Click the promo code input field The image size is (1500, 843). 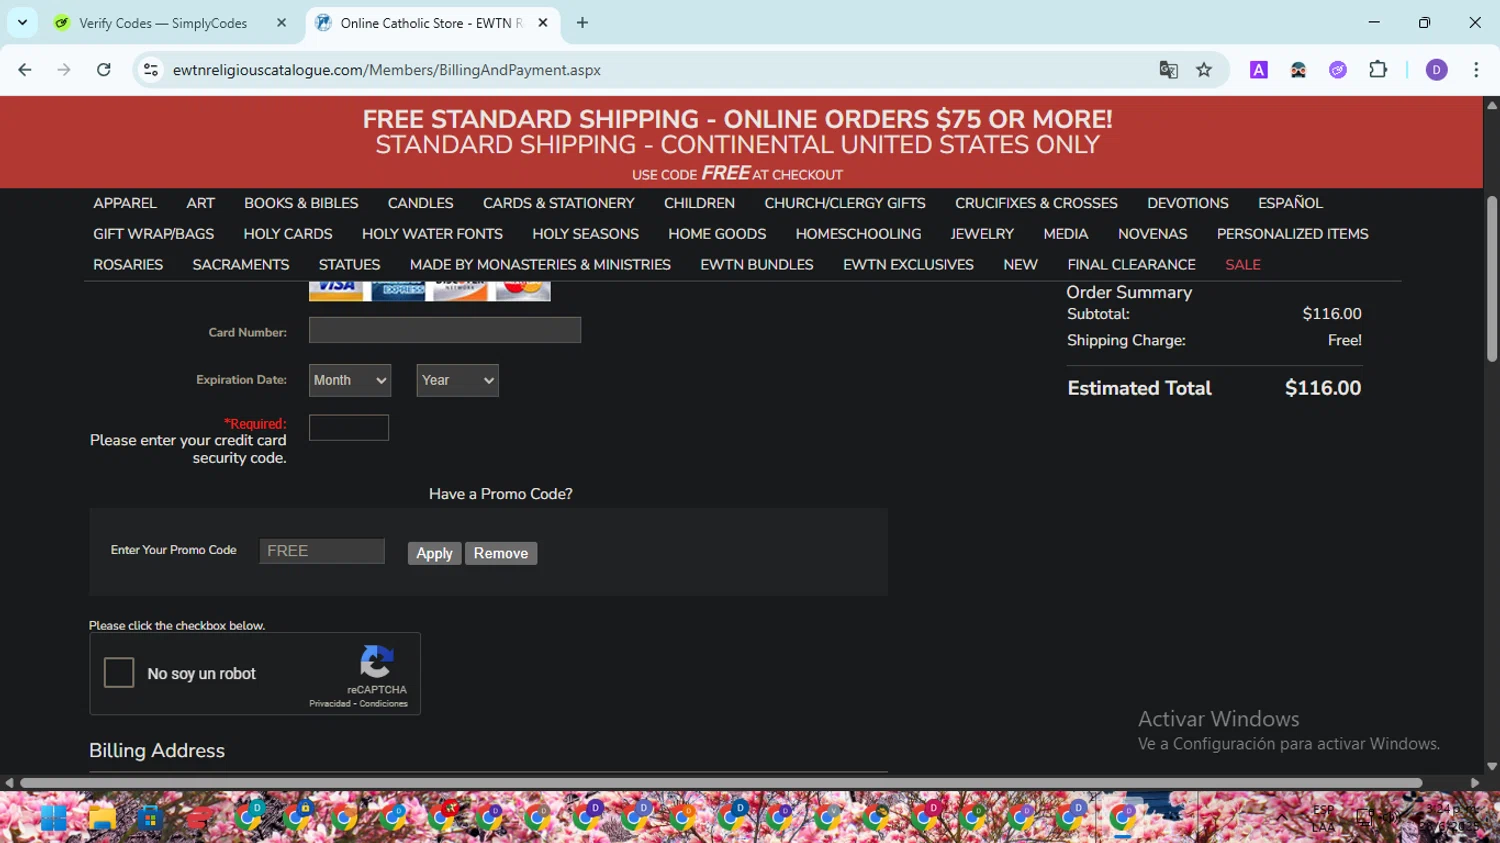[x=322, y=551]
